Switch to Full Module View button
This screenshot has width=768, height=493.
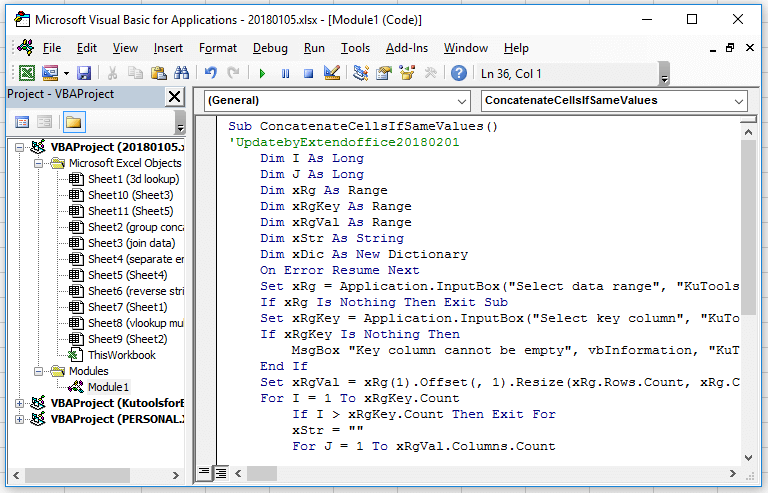[222, 471]
